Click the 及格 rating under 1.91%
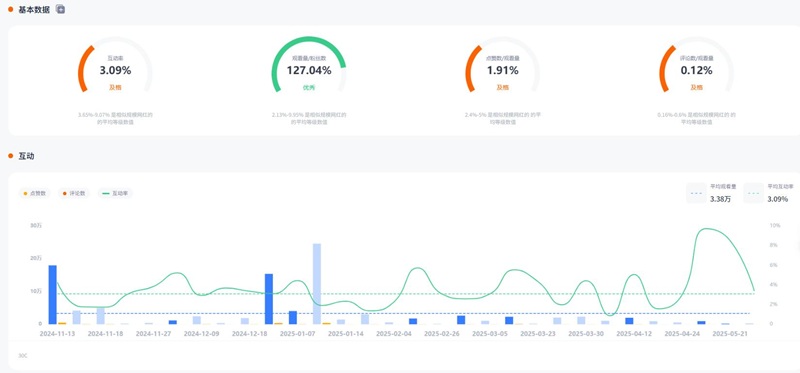 [x=503, y=87]
